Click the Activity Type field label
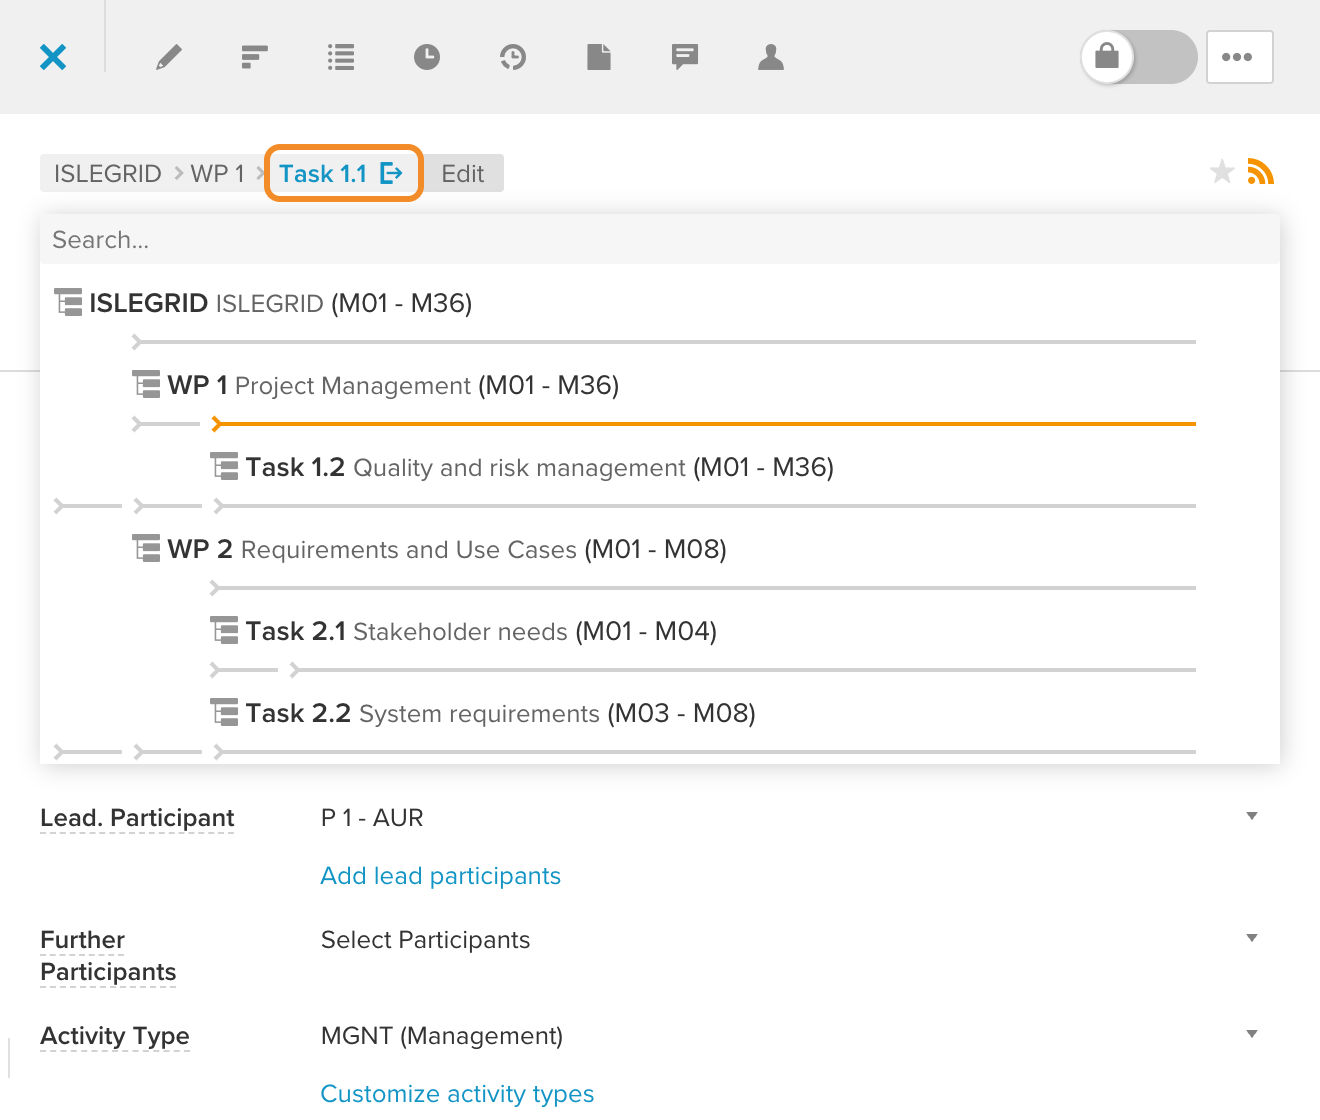1320x1120 pixels. (115, 1036)
